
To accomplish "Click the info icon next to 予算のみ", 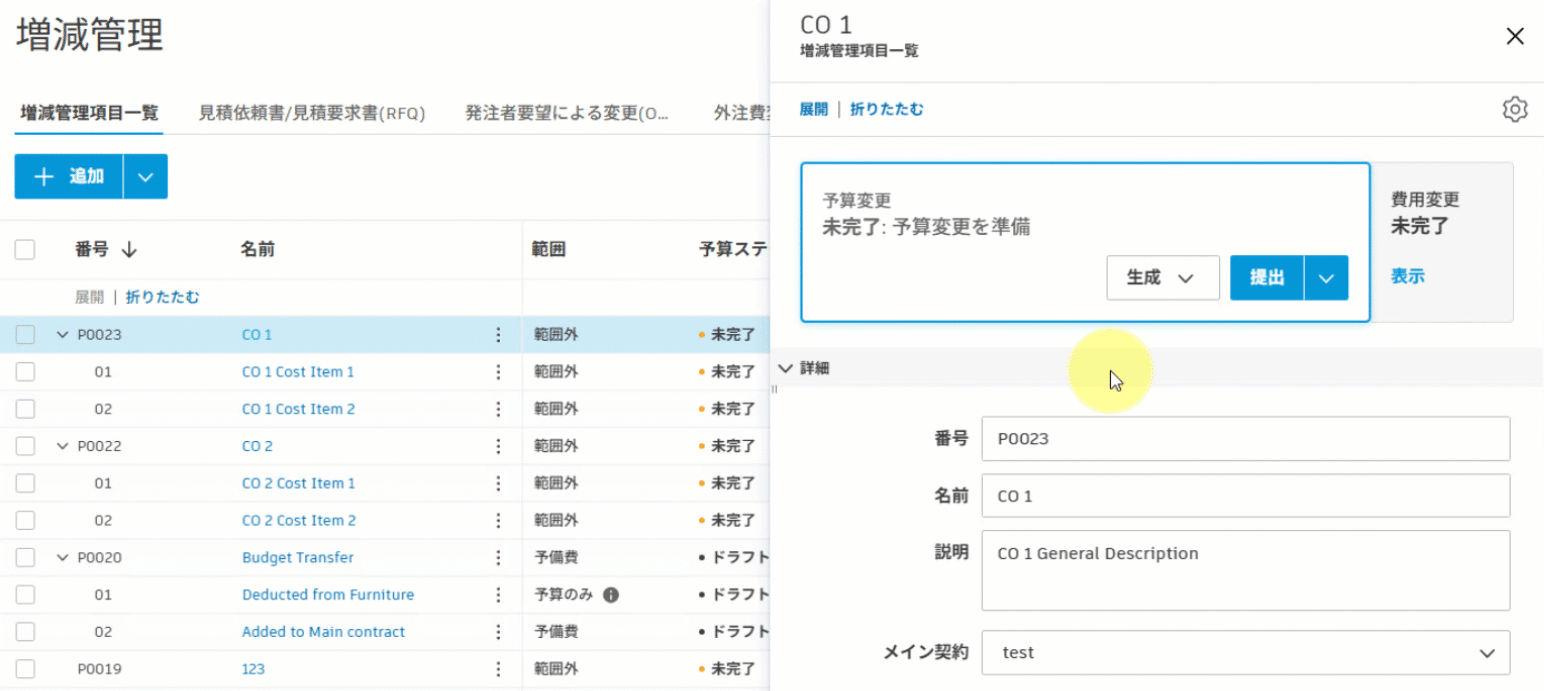I will (611, 594).
